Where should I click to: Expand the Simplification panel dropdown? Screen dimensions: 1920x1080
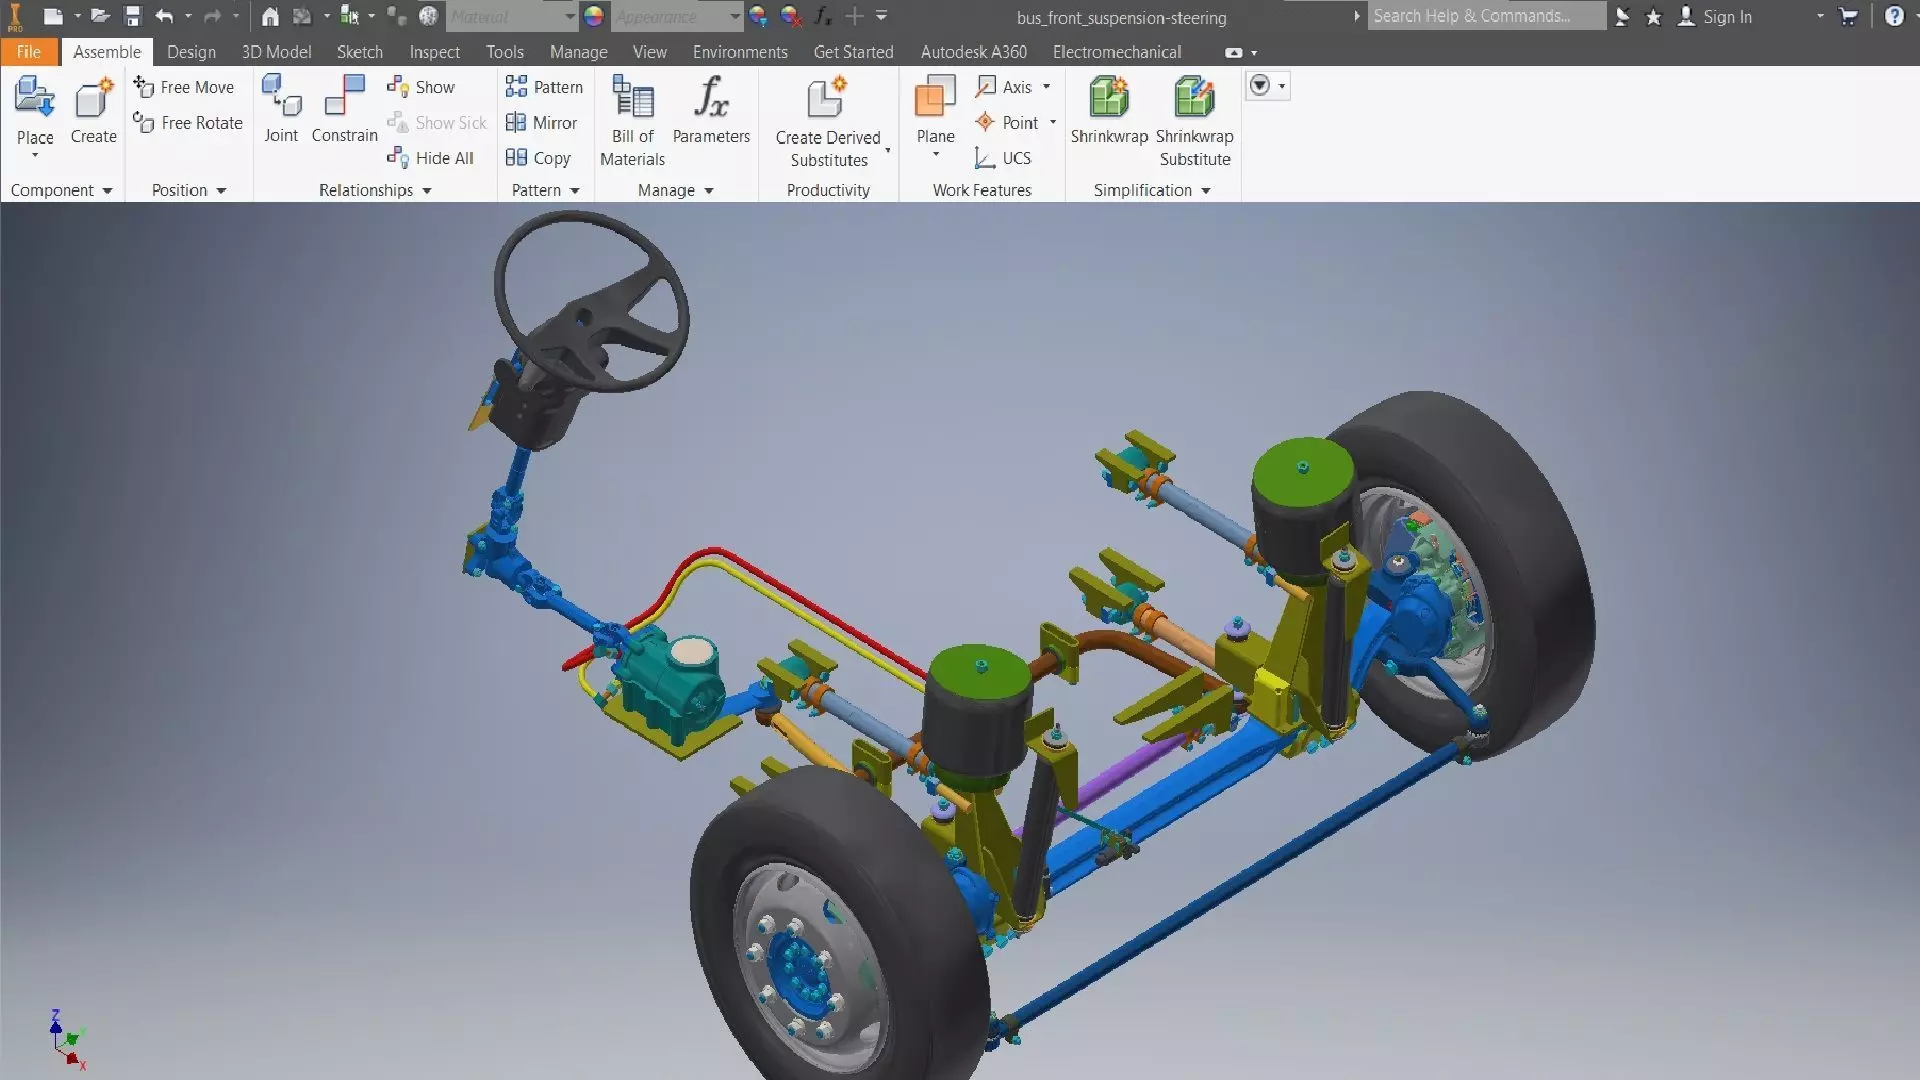point(1206,190)
